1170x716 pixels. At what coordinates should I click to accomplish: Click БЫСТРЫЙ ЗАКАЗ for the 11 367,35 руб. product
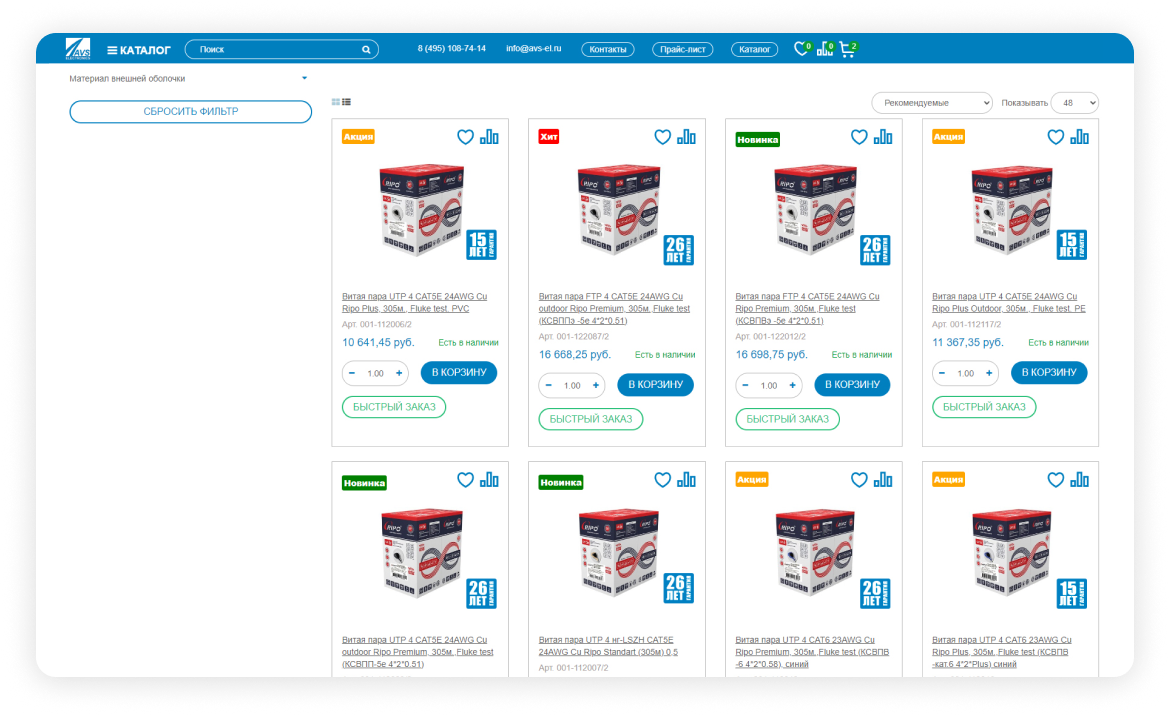[x=984, y=407]
